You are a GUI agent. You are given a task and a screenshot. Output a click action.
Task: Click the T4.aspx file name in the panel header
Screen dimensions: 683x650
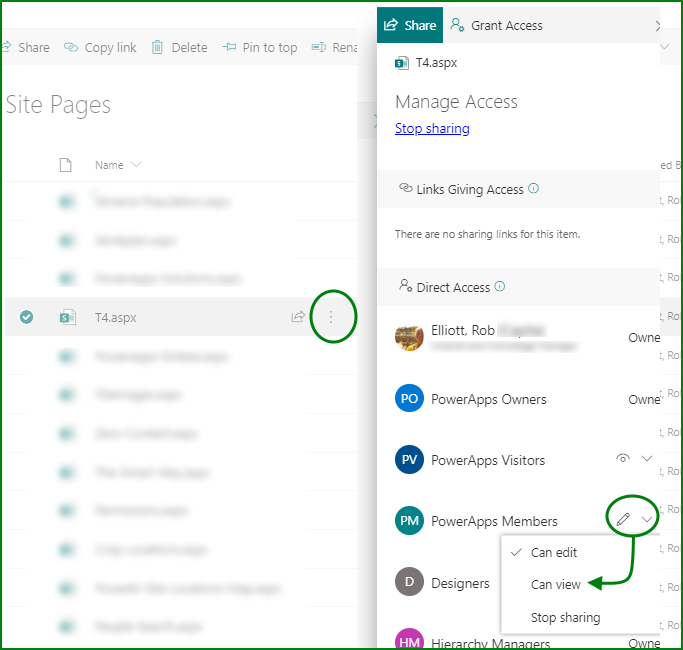tap(436, 63)
